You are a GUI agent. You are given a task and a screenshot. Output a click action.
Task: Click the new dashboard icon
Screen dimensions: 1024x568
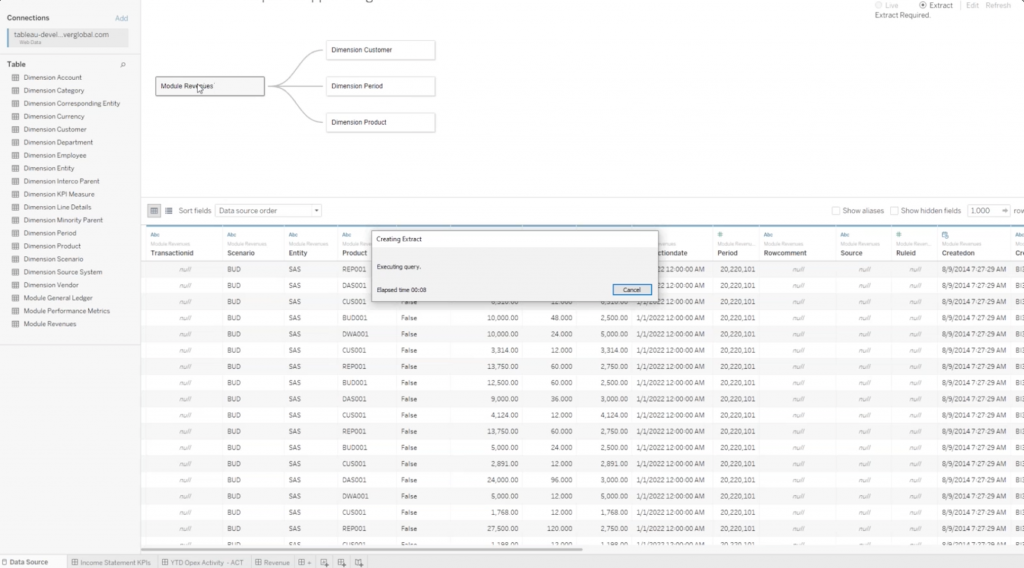(x=341, y=562)
